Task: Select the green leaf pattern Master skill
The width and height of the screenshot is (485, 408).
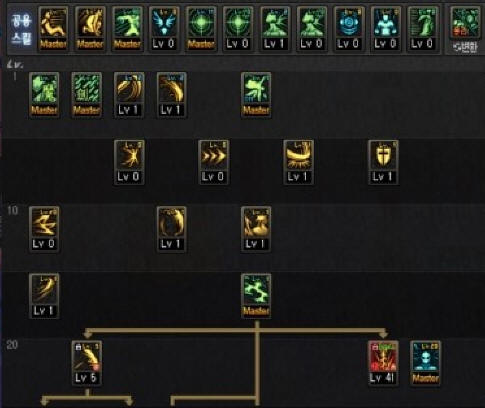Action: [x=87, y=95]
